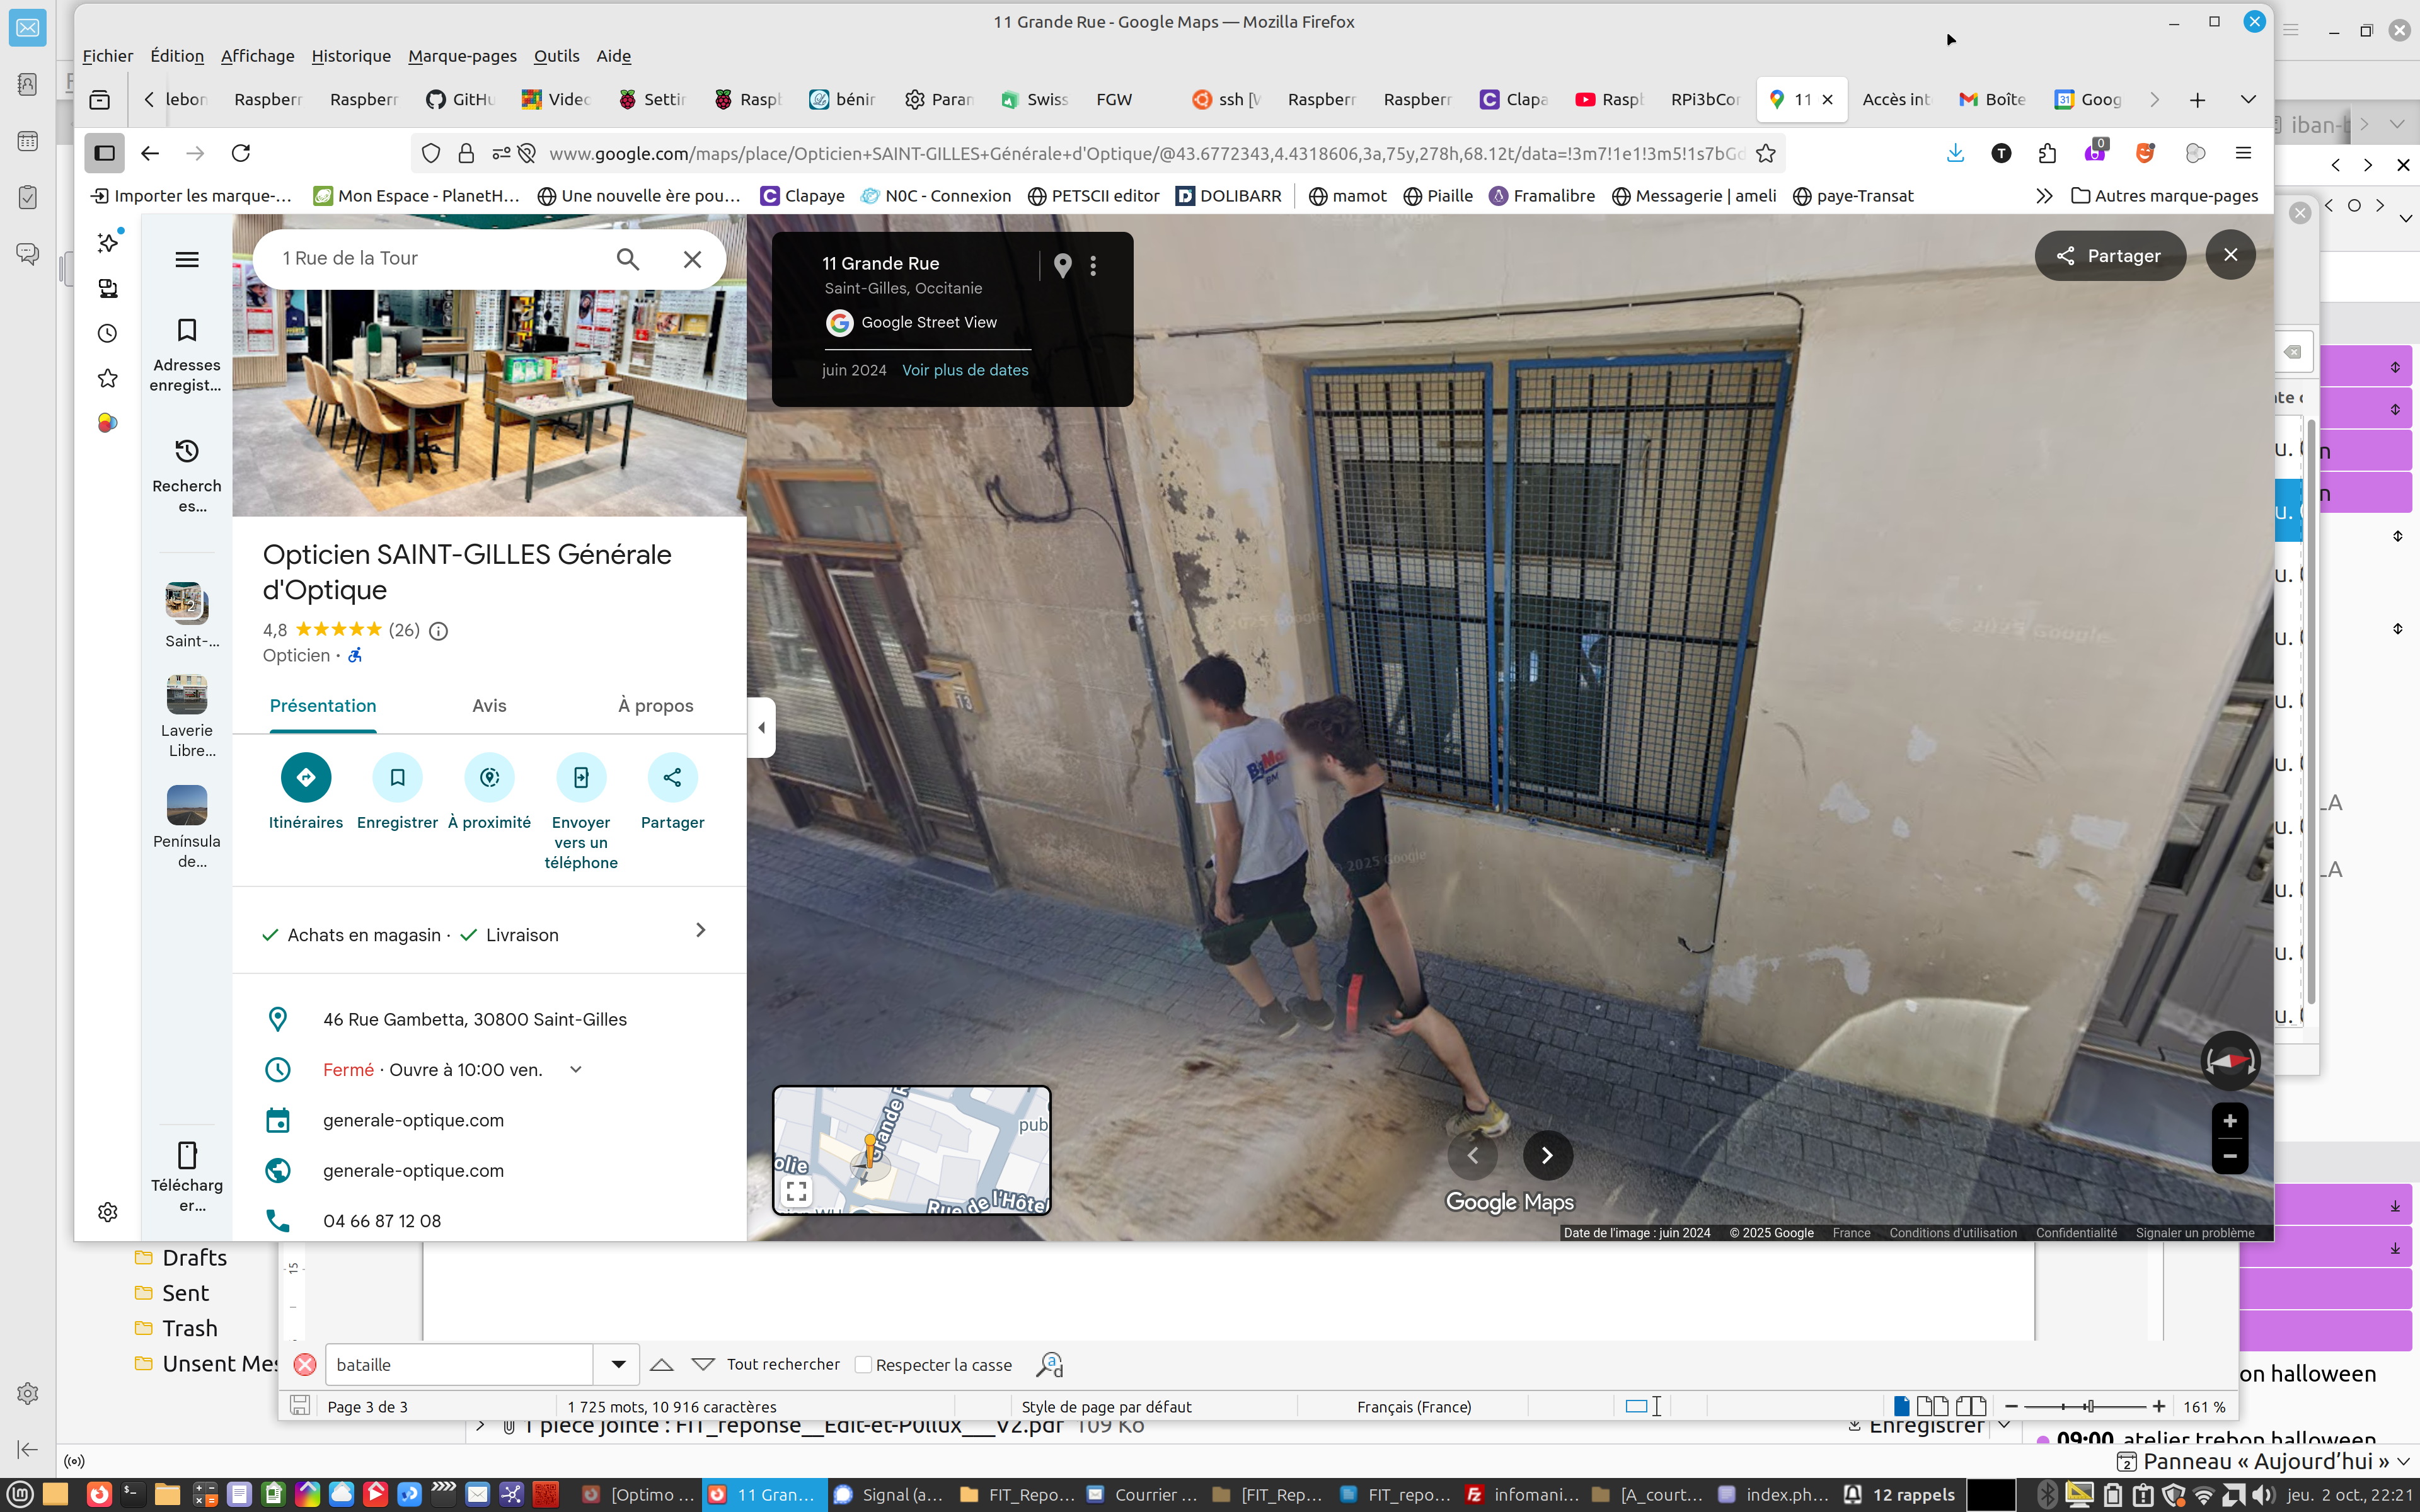The width and height of the screenshot is (2420, 1512).
Task: Open the Google Maps hamburger menu
Action: click(187, 259)
